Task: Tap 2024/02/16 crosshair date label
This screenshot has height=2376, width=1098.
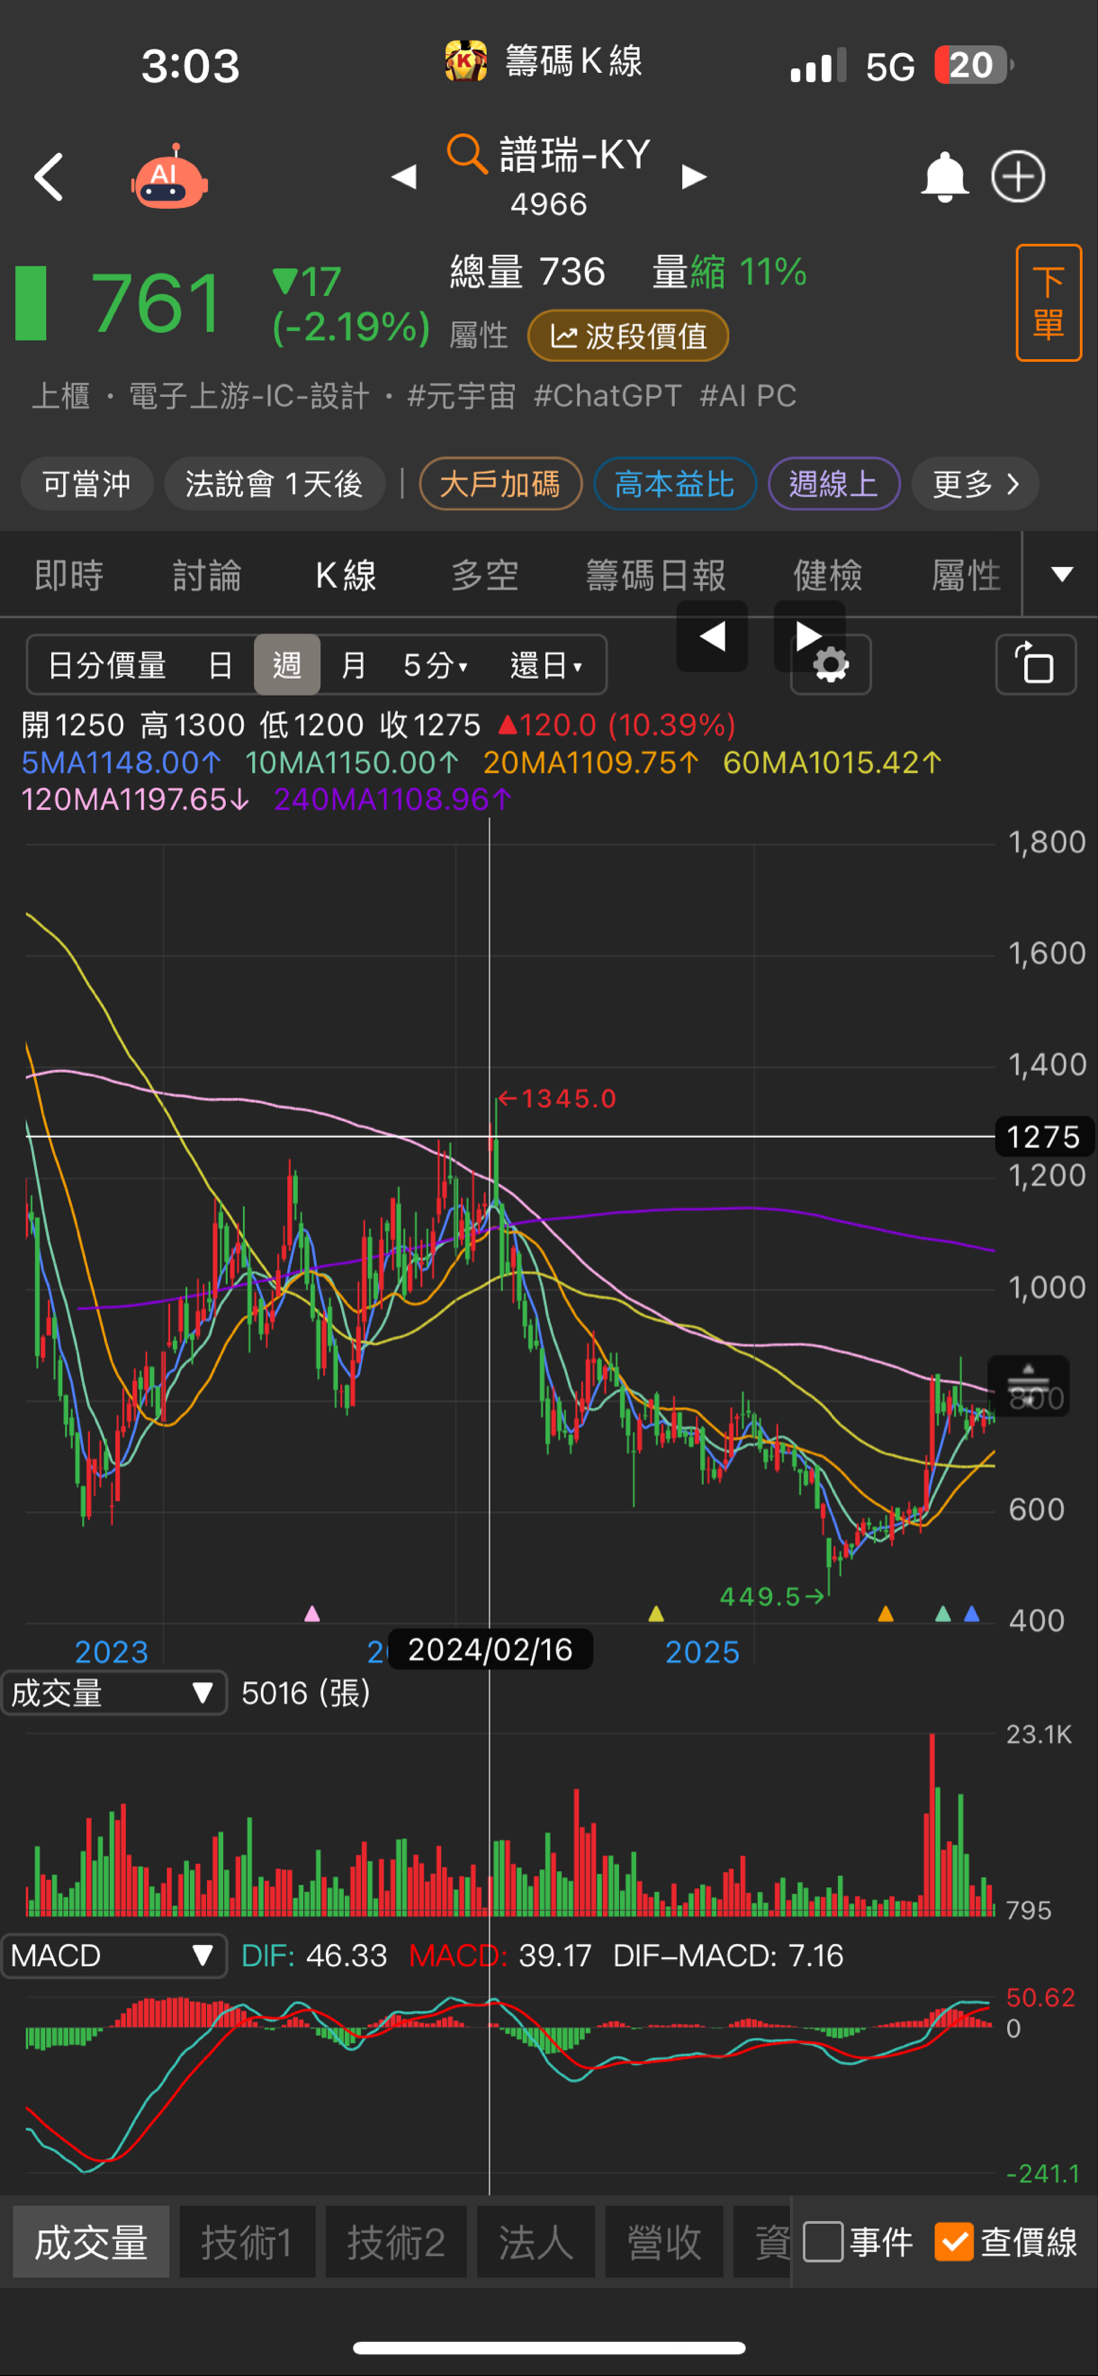Action: [490, 1649]
